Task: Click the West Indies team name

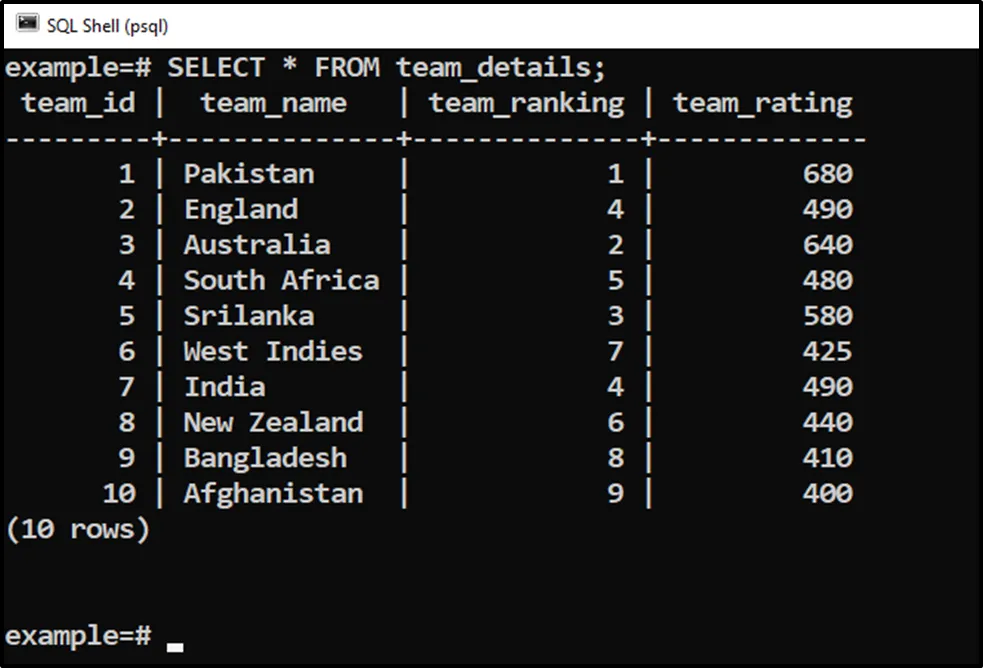Action: click(x=273, y=352)
